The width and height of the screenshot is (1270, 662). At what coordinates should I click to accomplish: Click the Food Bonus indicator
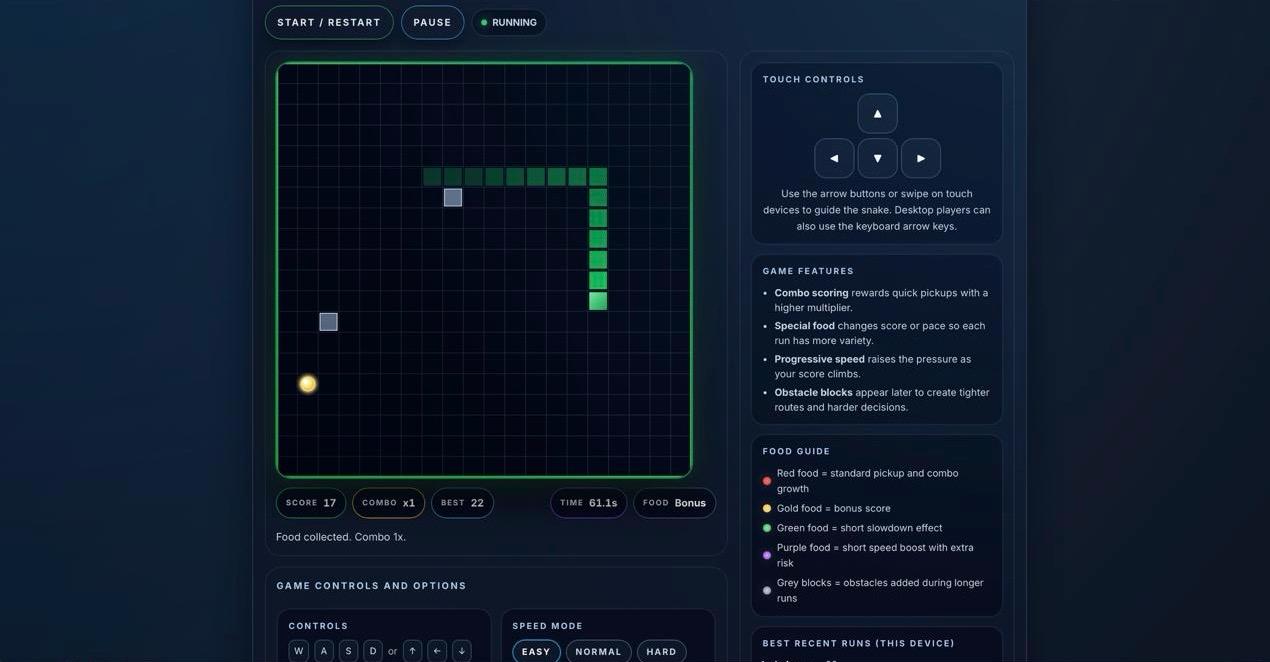pyautogui.click(x=675, y=503)
